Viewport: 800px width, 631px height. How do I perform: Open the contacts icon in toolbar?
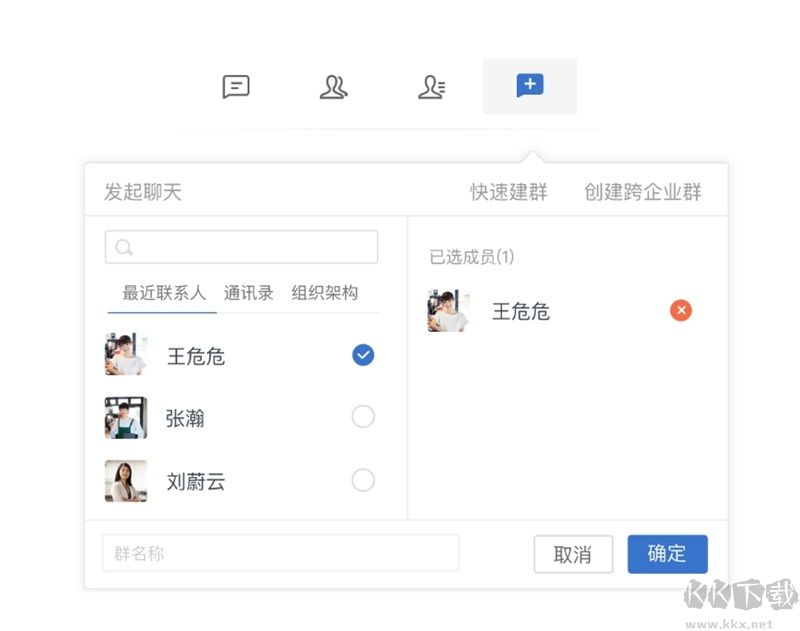click(x=334, y=87)
